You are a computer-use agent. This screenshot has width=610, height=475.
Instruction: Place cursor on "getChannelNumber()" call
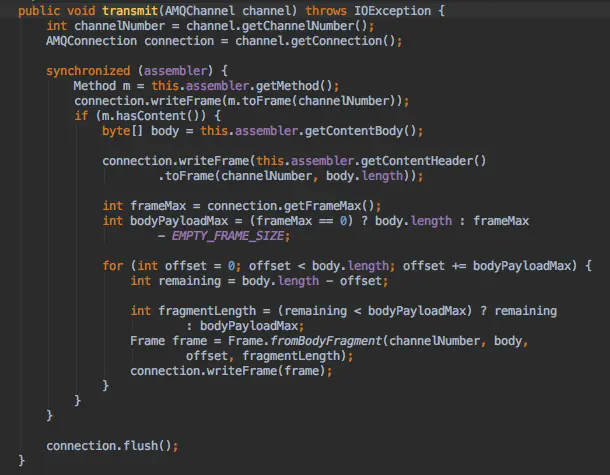click(305, 26)
